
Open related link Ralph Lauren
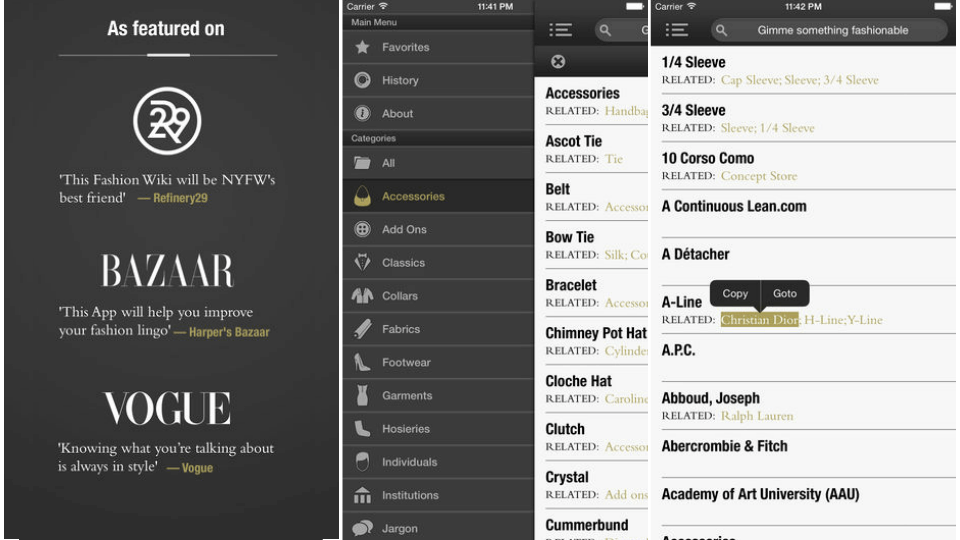coord(757,416)
